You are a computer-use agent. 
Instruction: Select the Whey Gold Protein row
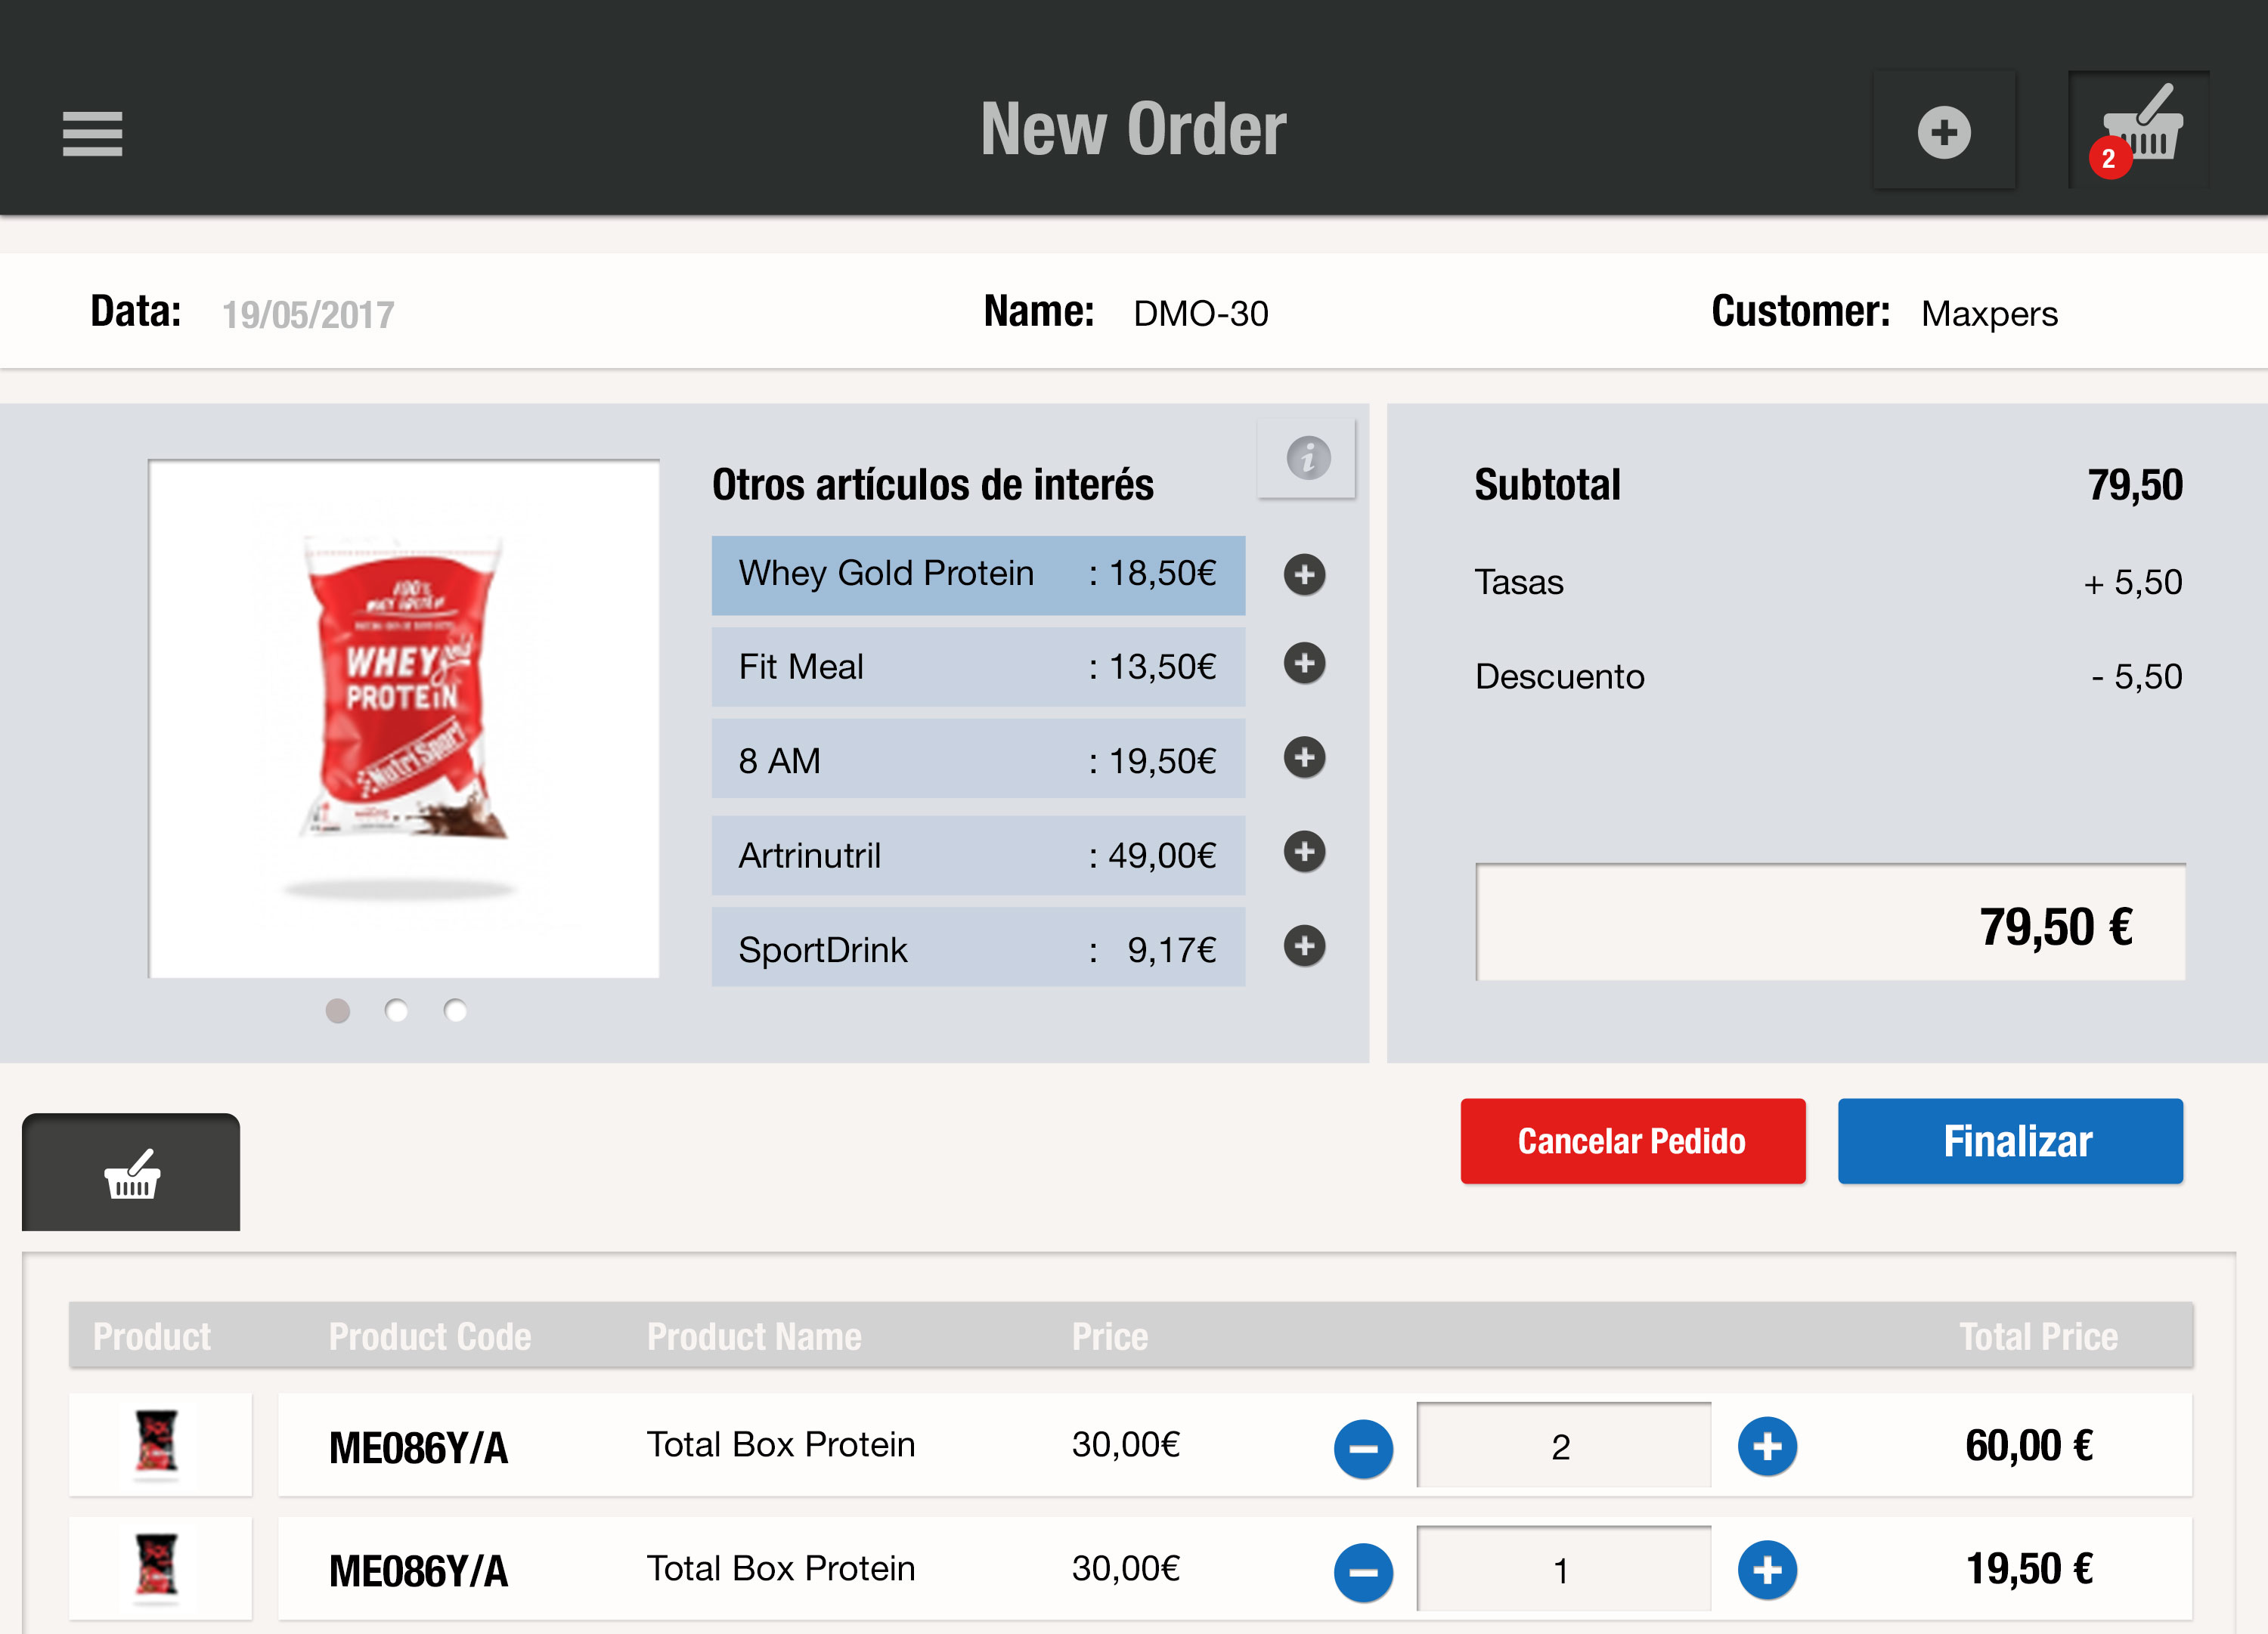[978, 575]
